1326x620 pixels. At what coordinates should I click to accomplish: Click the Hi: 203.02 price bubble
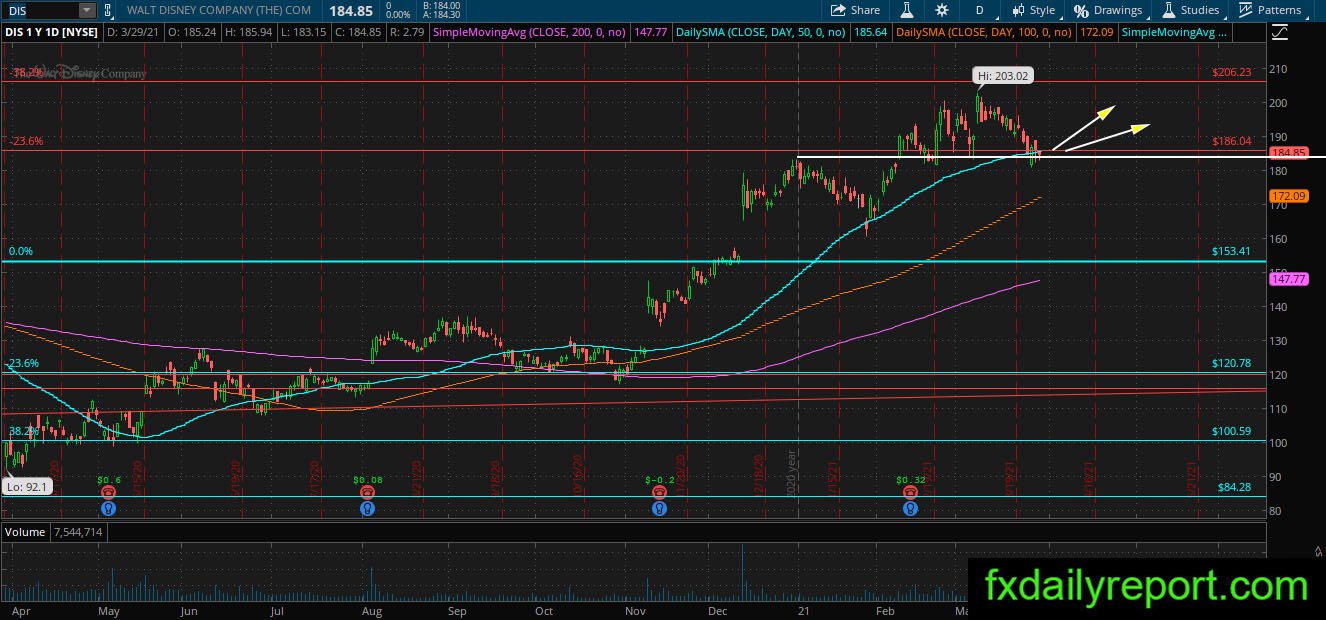click(x=1004, y=75)
